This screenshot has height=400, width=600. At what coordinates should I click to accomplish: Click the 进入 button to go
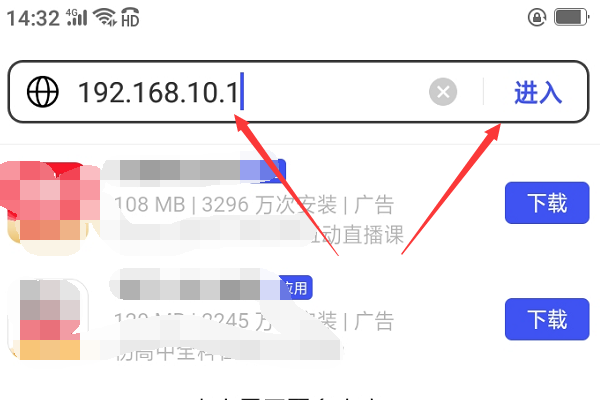point(538,93)
